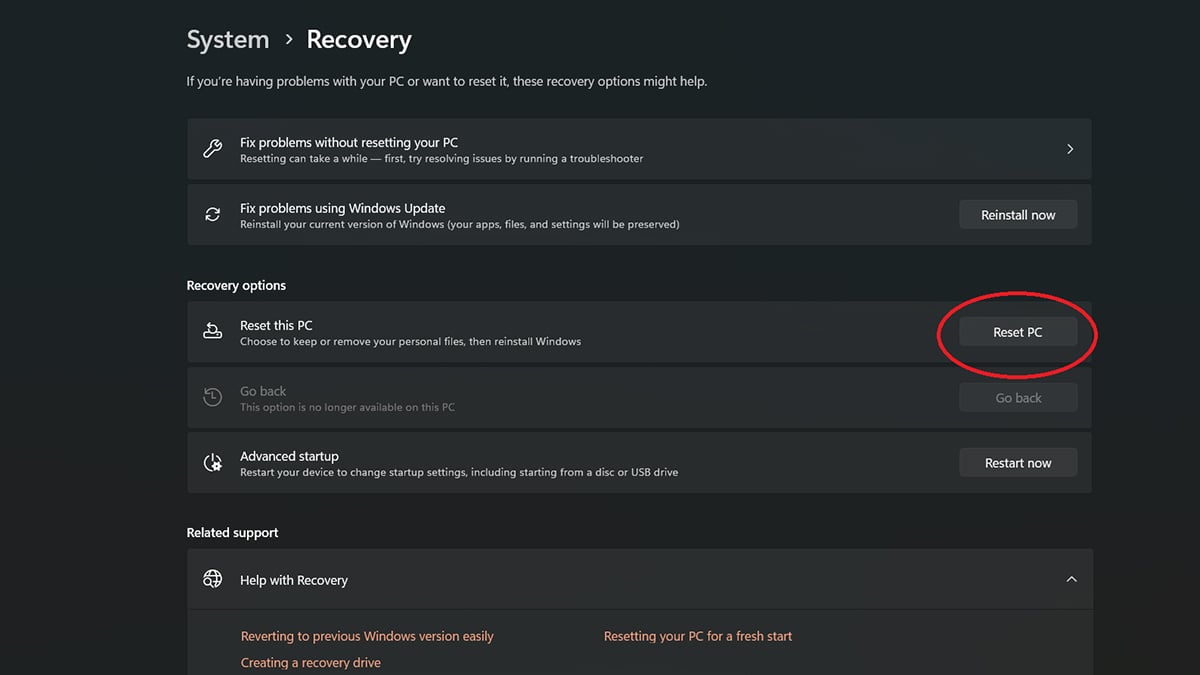Screen dimensions: 1200x675
Task: Click the Reset this PC row title
Action: (x=276, y=326)
